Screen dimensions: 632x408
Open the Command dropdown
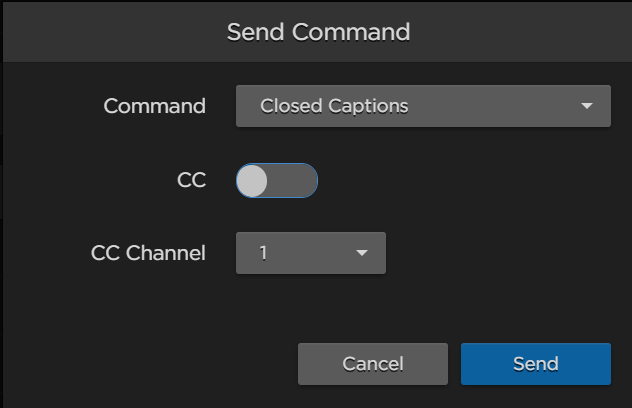[422, 106]
